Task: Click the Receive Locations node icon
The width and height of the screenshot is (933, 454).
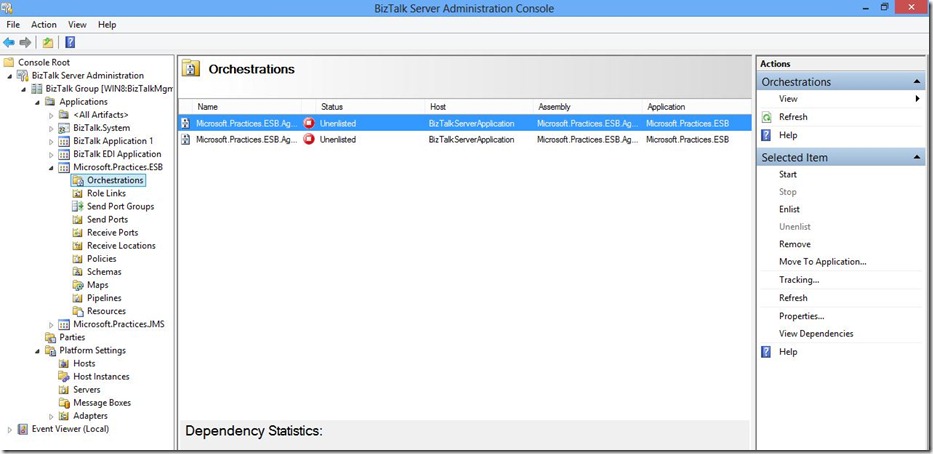Action: point(77,246)
